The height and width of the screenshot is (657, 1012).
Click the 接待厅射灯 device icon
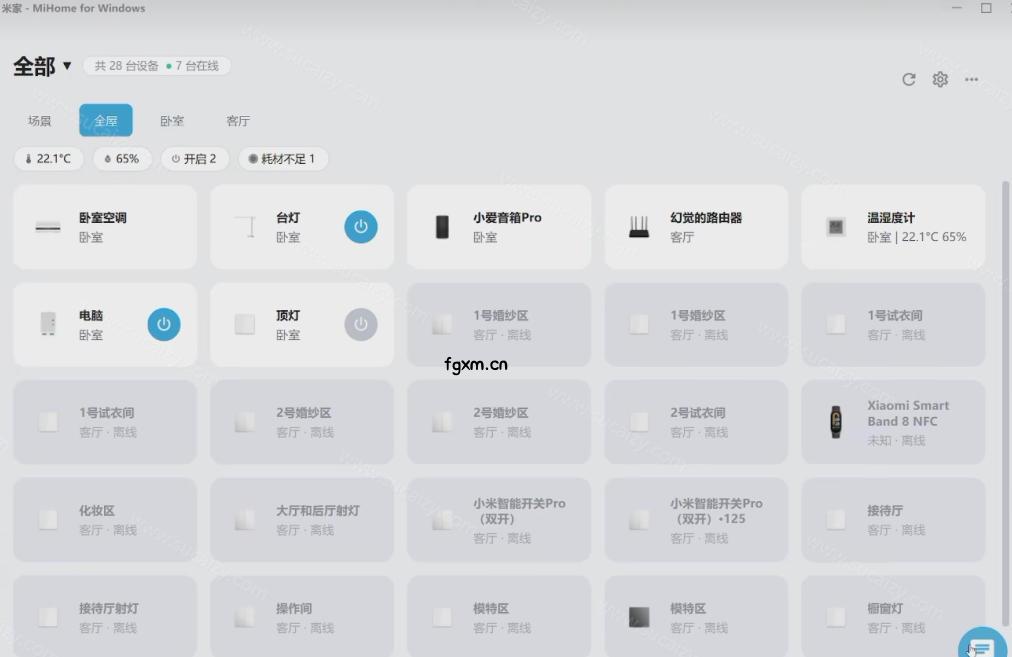(48, 617)
